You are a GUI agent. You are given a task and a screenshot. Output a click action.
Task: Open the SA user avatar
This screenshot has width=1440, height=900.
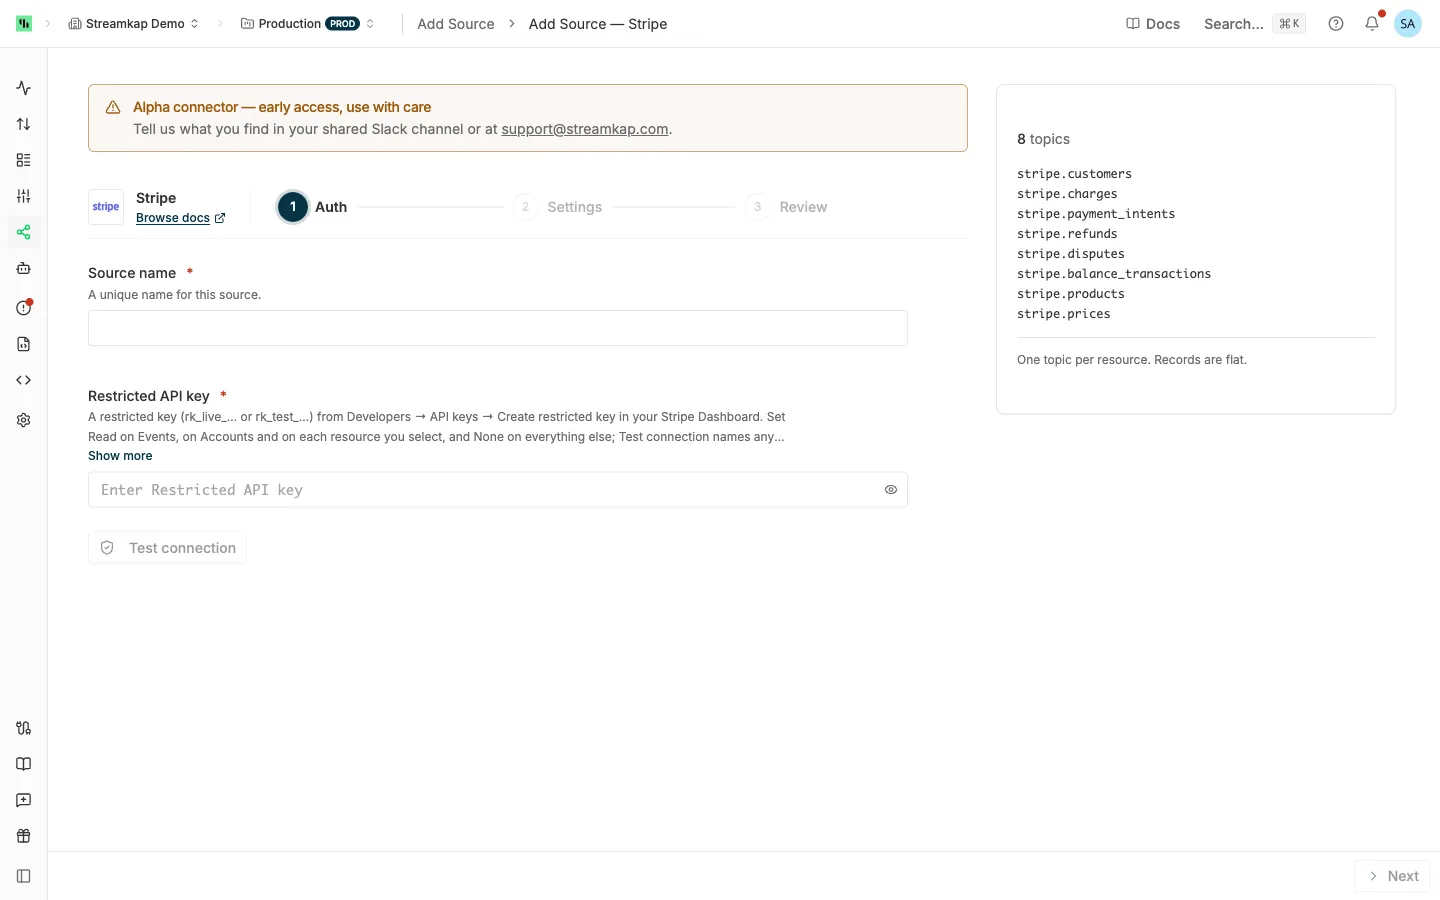pos(1408,24)
